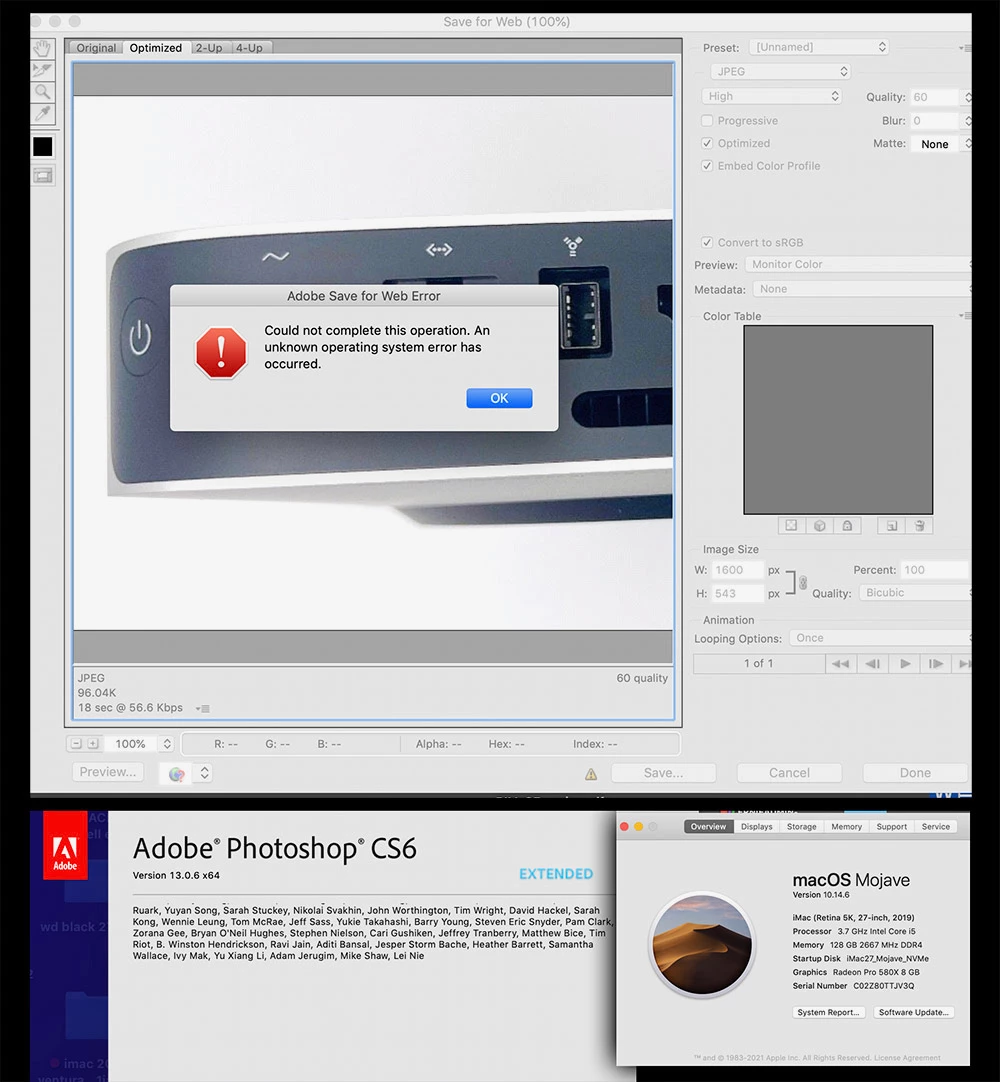Click OK in the error dialog

[499, 398]
